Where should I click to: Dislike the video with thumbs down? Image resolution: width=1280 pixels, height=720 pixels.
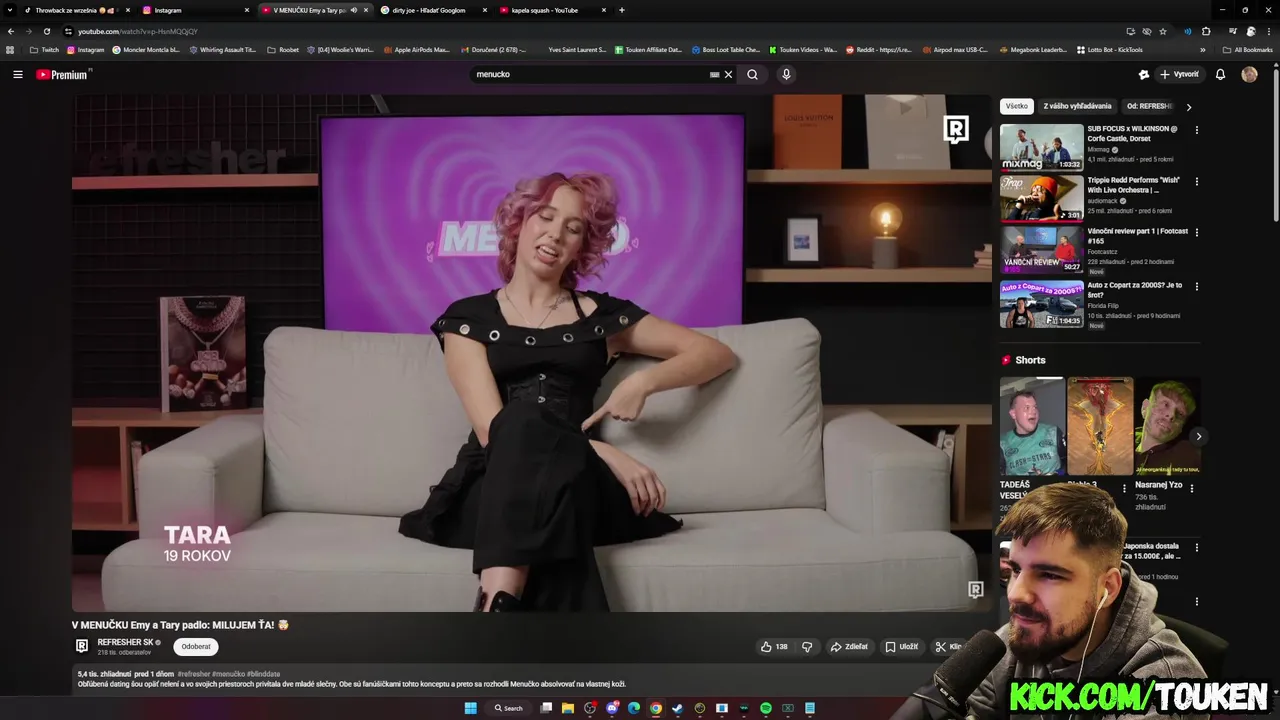click(x=807, y=647)
